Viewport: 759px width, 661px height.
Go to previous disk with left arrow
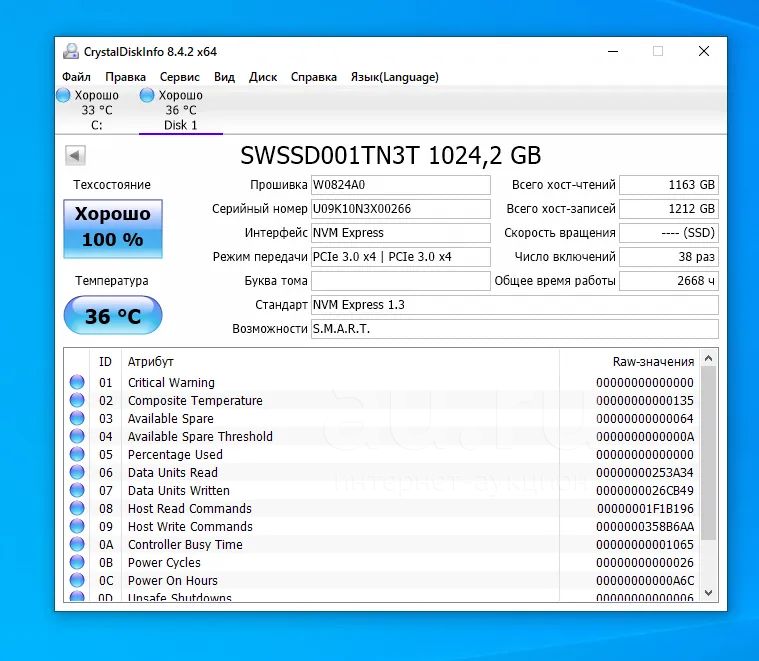(75, 155)
